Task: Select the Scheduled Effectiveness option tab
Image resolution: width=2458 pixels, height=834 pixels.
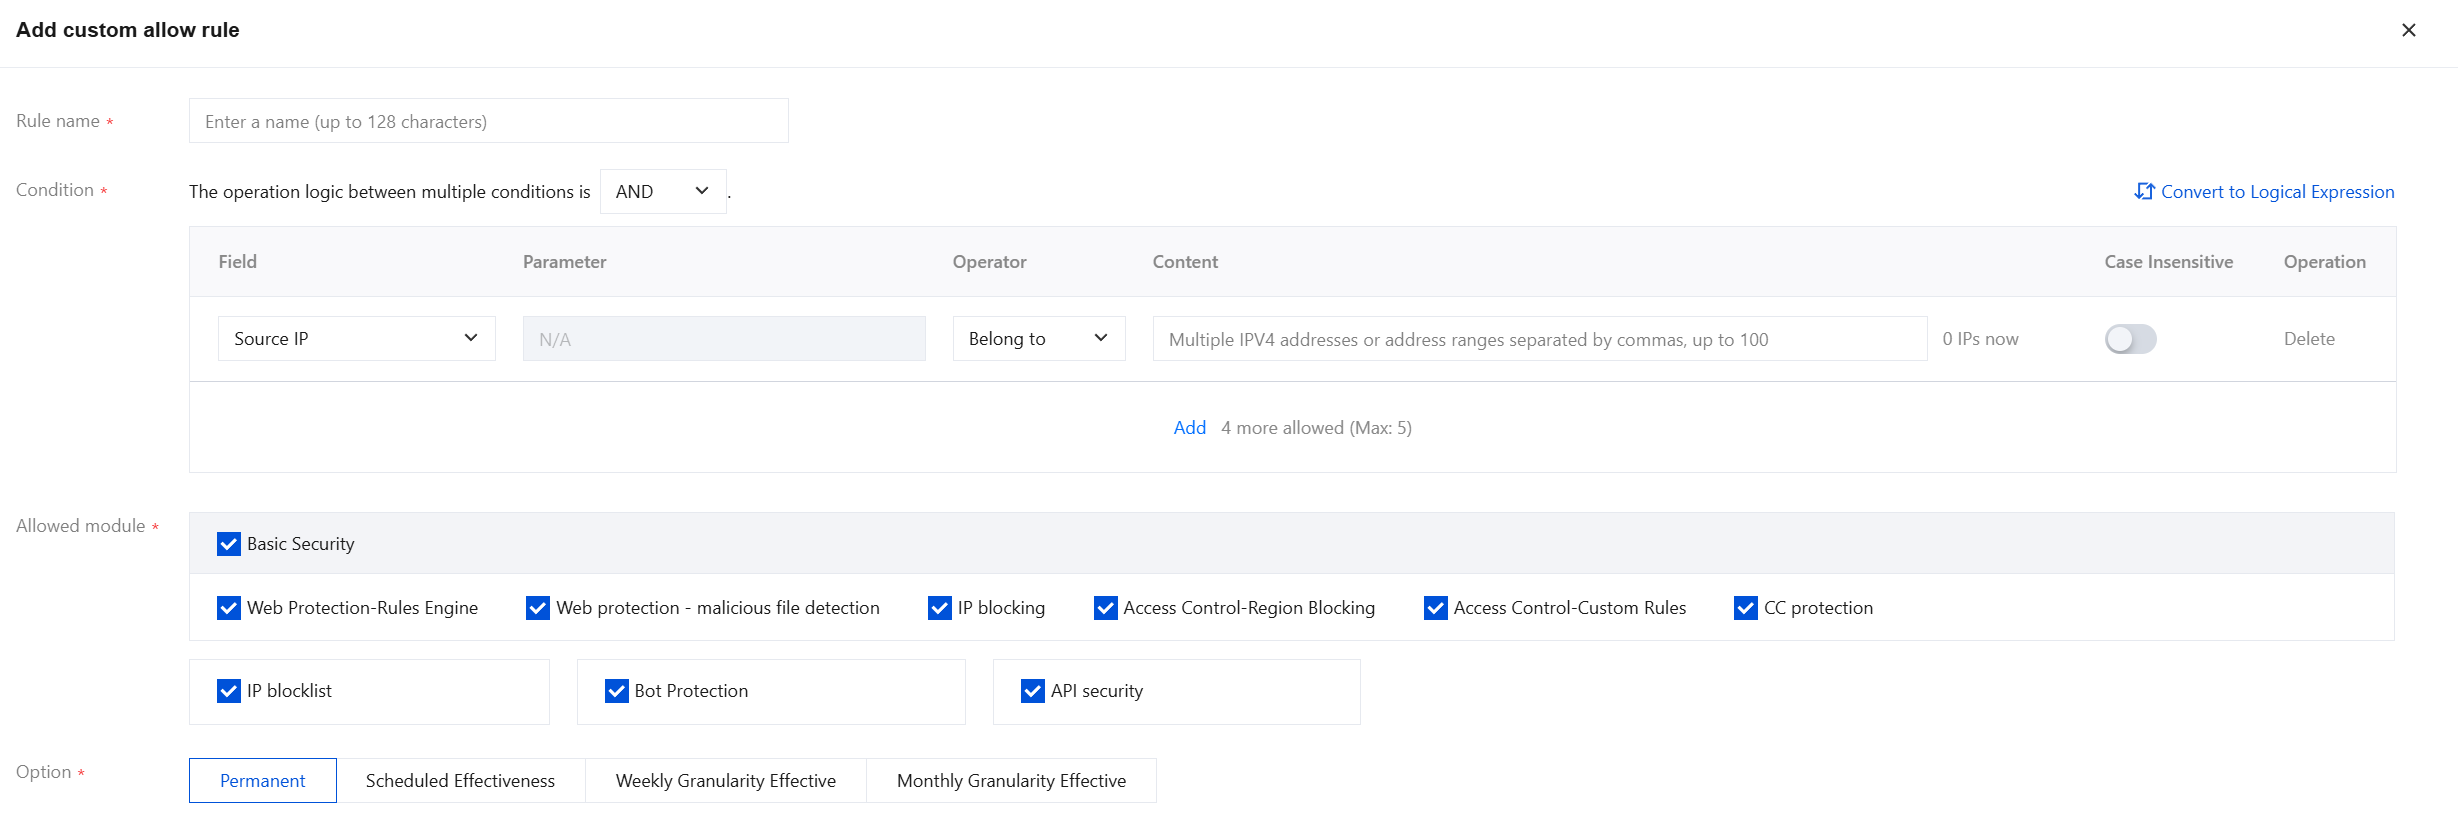Action: [x=460, y=781]
